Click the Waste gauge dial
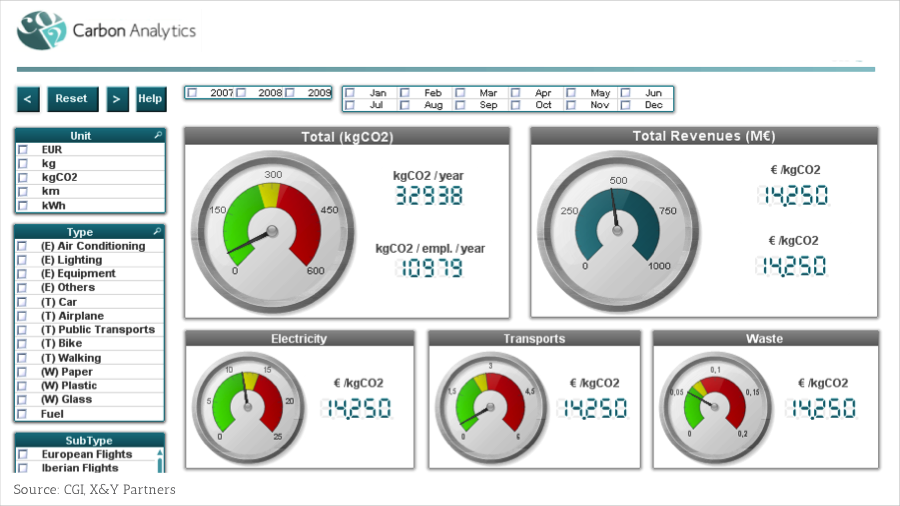The image size is (900, 506). pos(716,405)
